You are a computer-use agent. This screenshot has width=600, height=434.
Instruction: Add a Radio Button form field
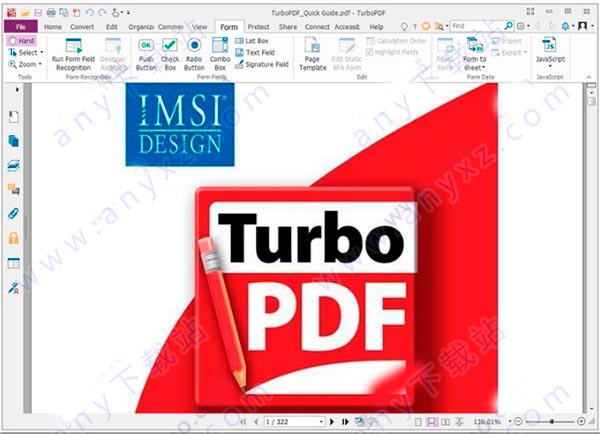194,54
